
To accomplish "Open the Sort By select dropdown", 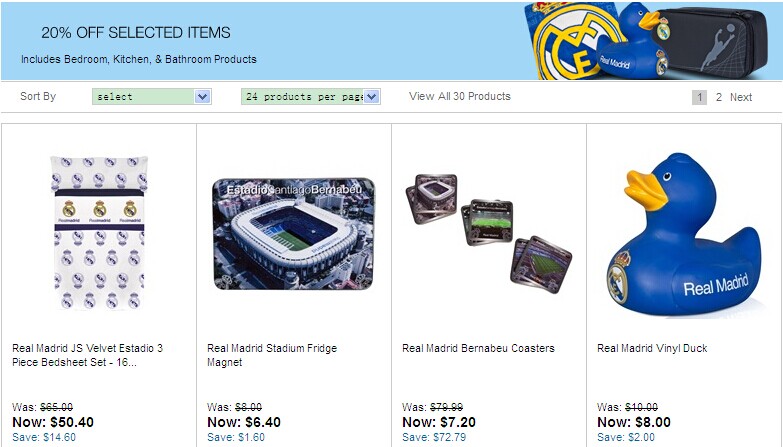I will point(151,97).
